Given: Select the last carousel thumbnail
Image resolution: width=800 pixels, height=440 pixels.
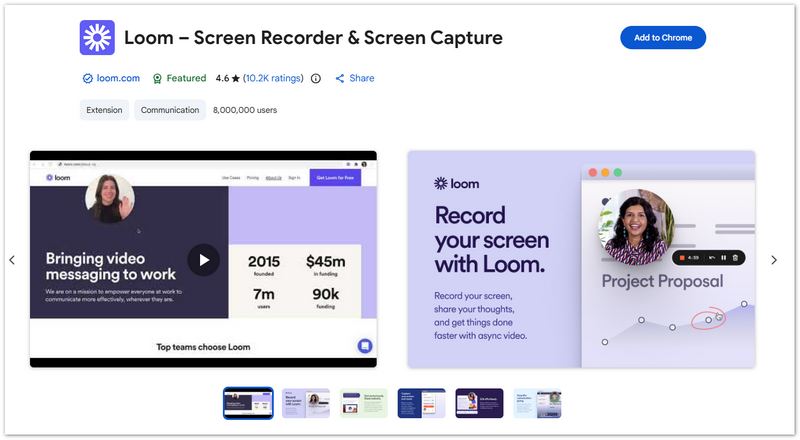Looking at the screenshot, I should pyautogui.click(x=537, y=403).
